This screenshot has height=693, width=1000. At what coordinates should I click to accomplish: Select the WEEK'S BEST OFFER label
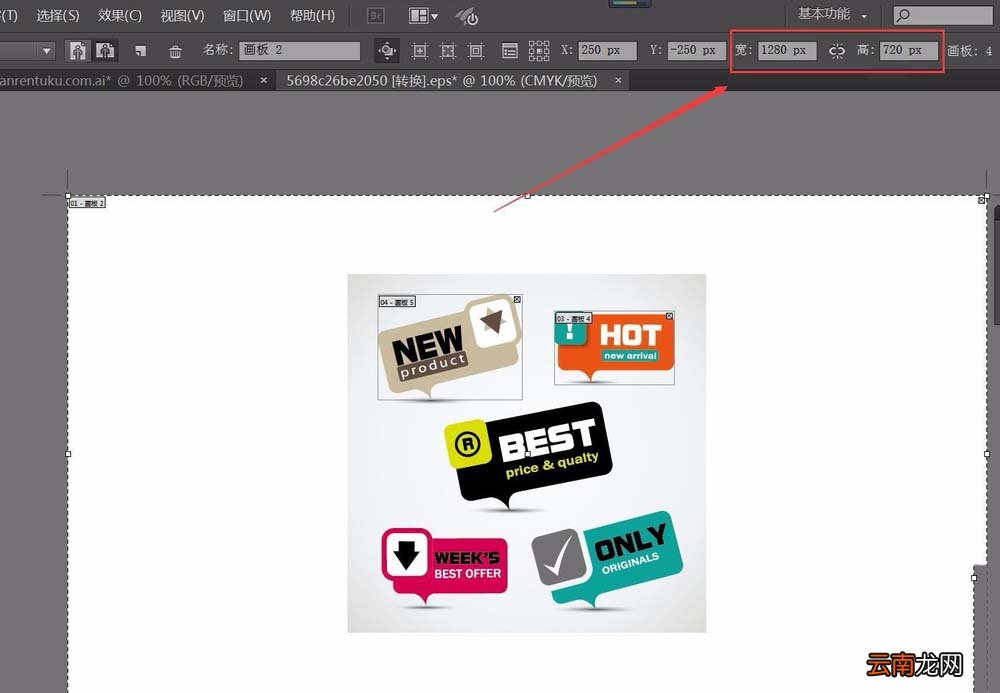coord(445,566)
